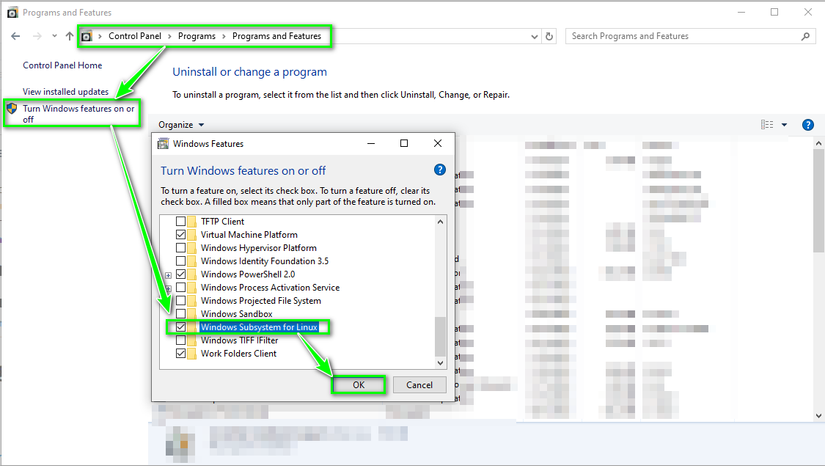
Task: Click the shield icon beside Turn Windows features
Action: (x=12, y=108)
